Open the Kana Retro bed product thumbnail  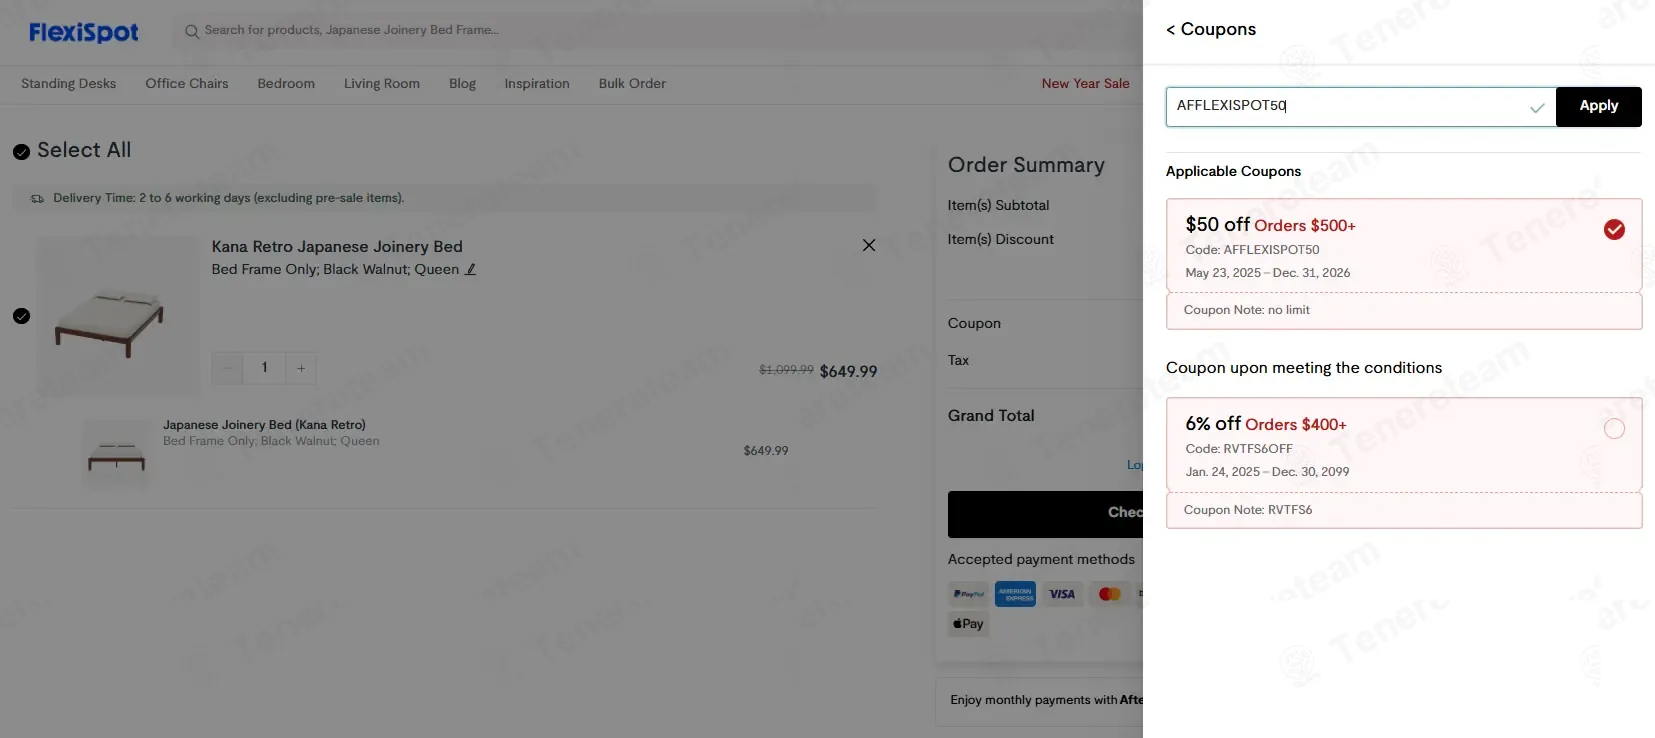pyautogui.click(x=117, y=316)
